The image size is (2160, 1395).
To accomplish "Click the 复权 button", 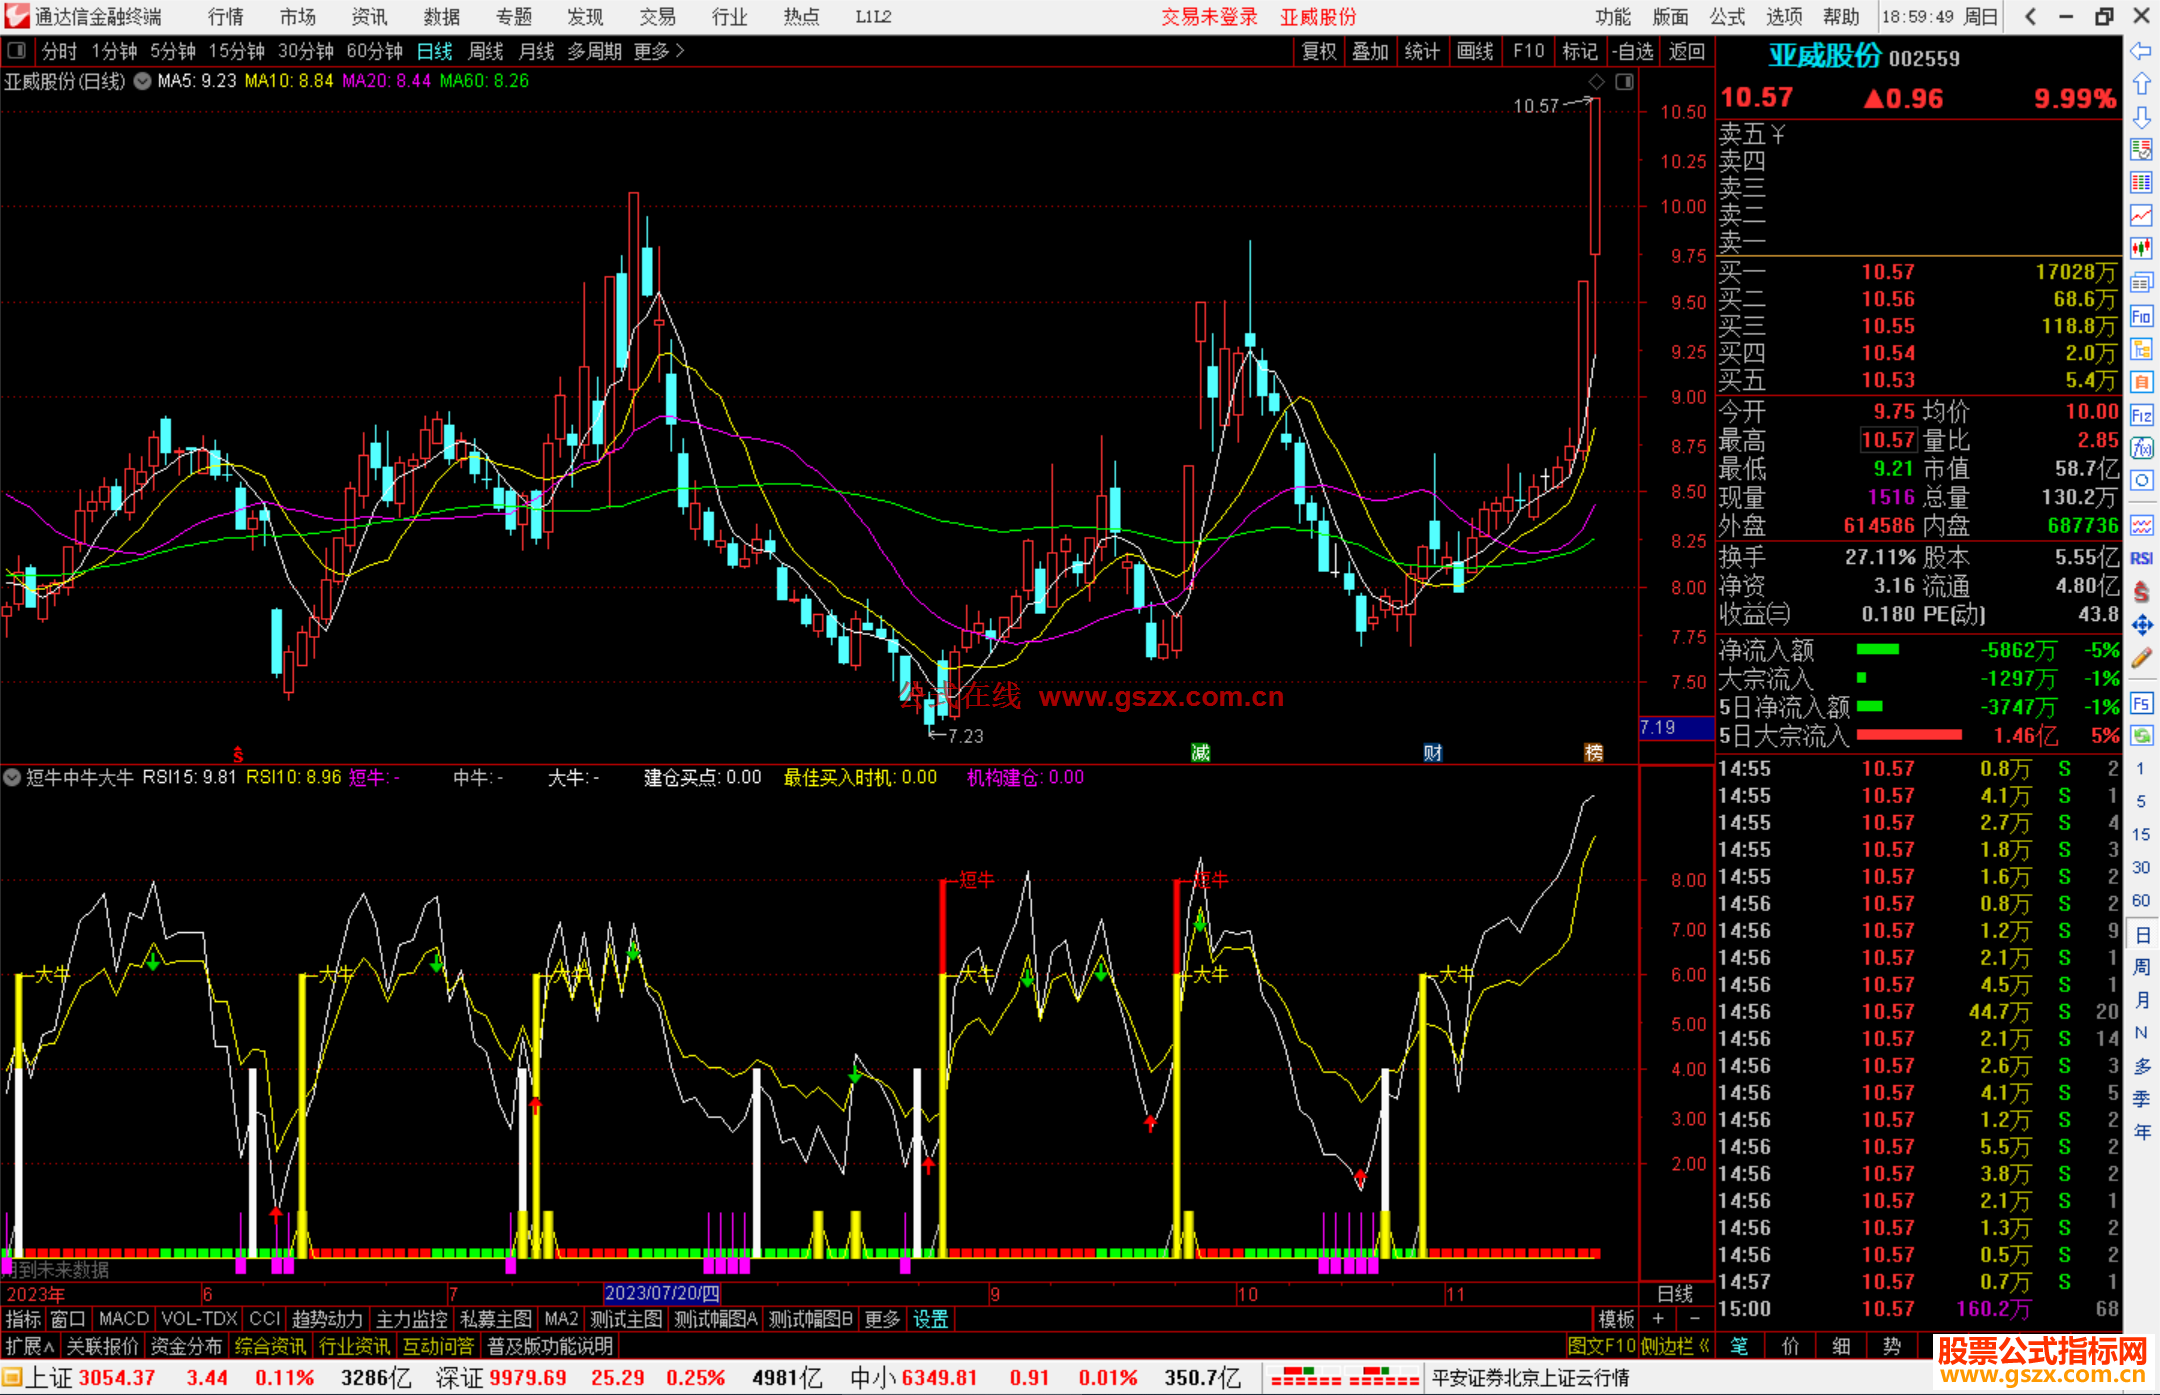I will [1318, 51].
